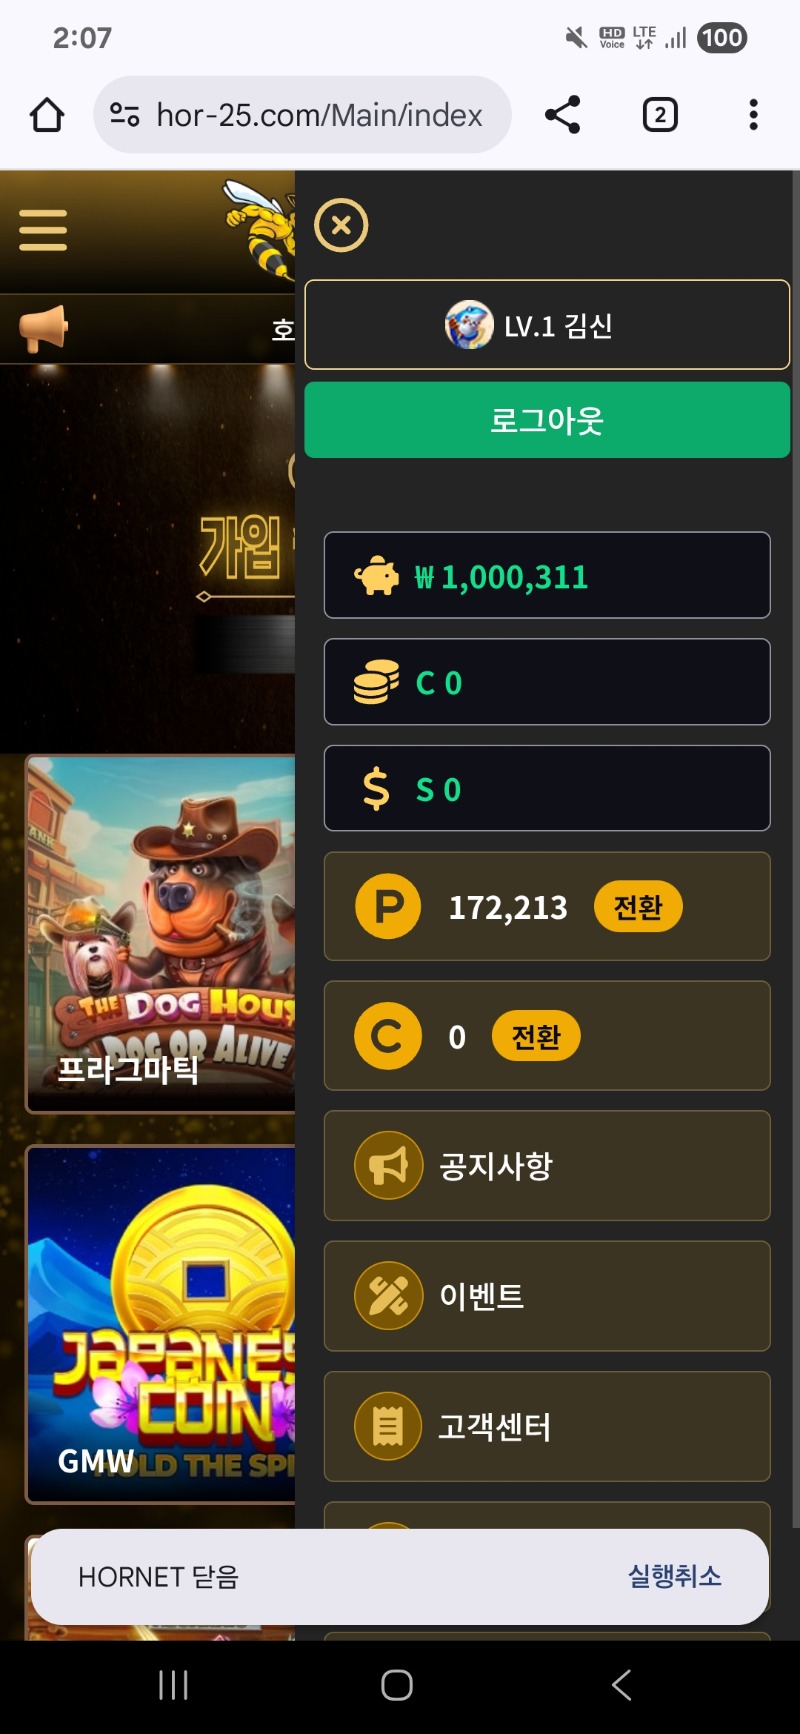This screenshot has width=800, height=1734.
Task: Open browser tab switcher showing 2
Action: (660, 115)
